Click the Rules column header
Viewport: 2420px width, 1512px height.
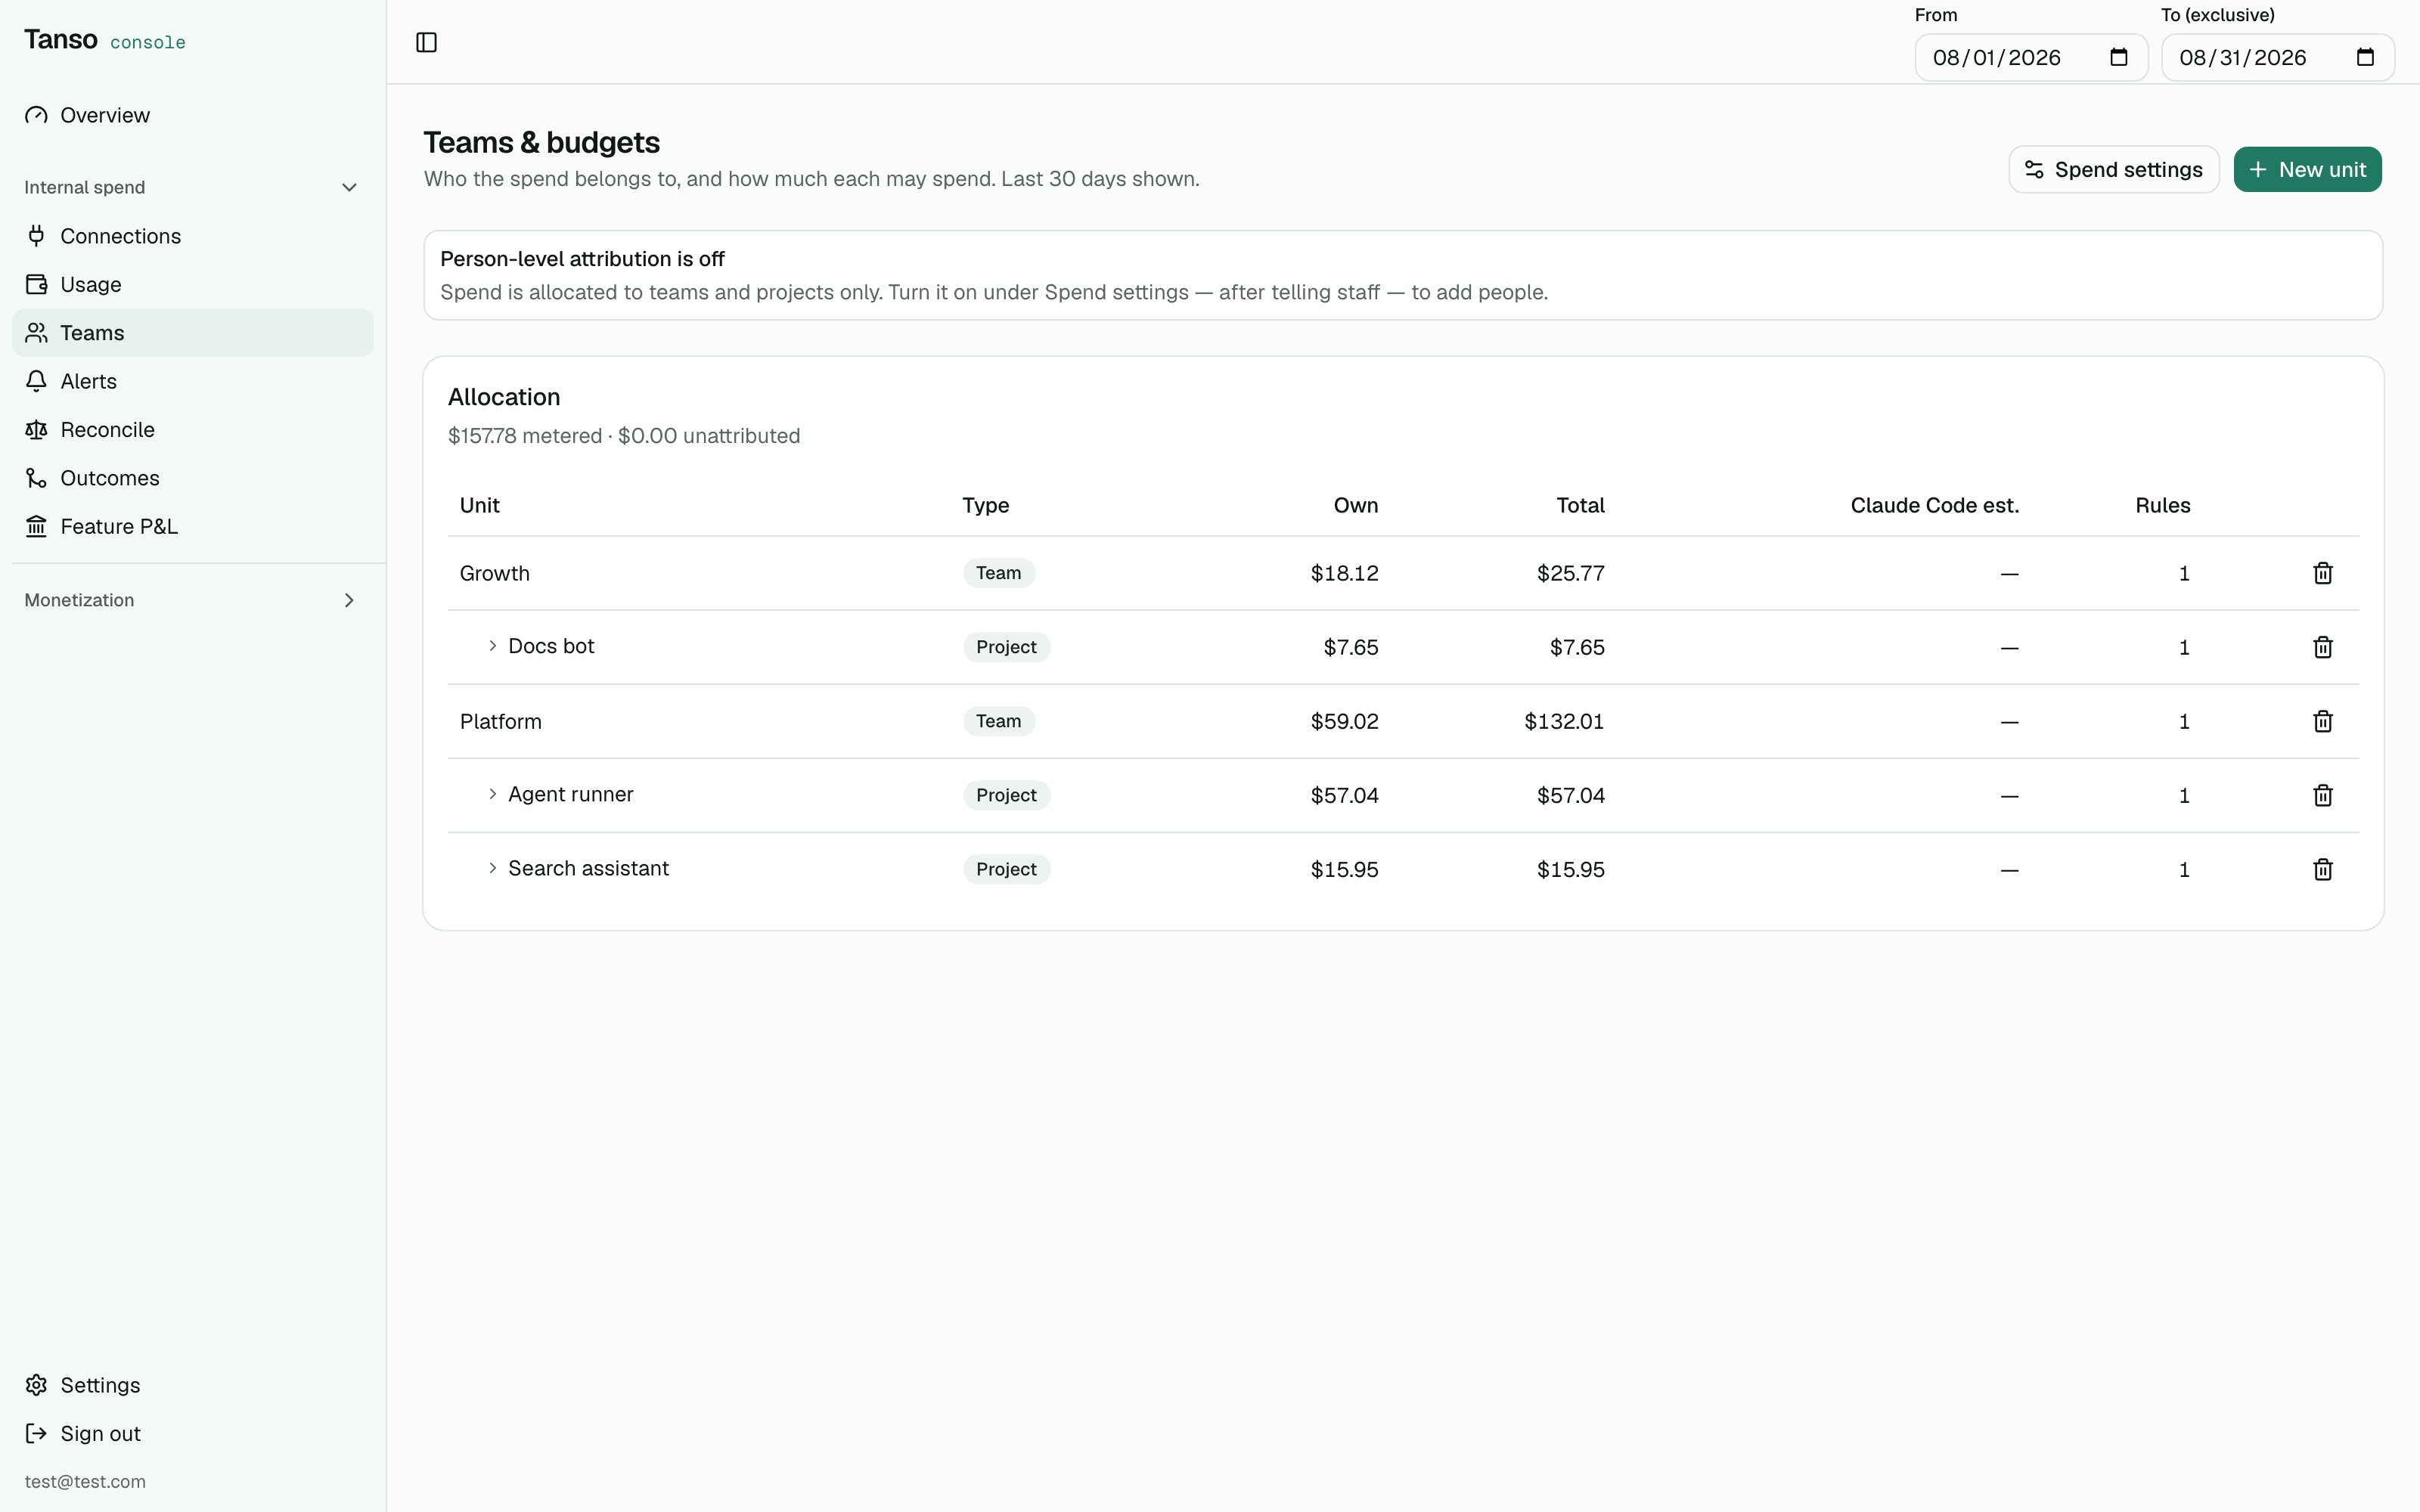point(2163,505)
